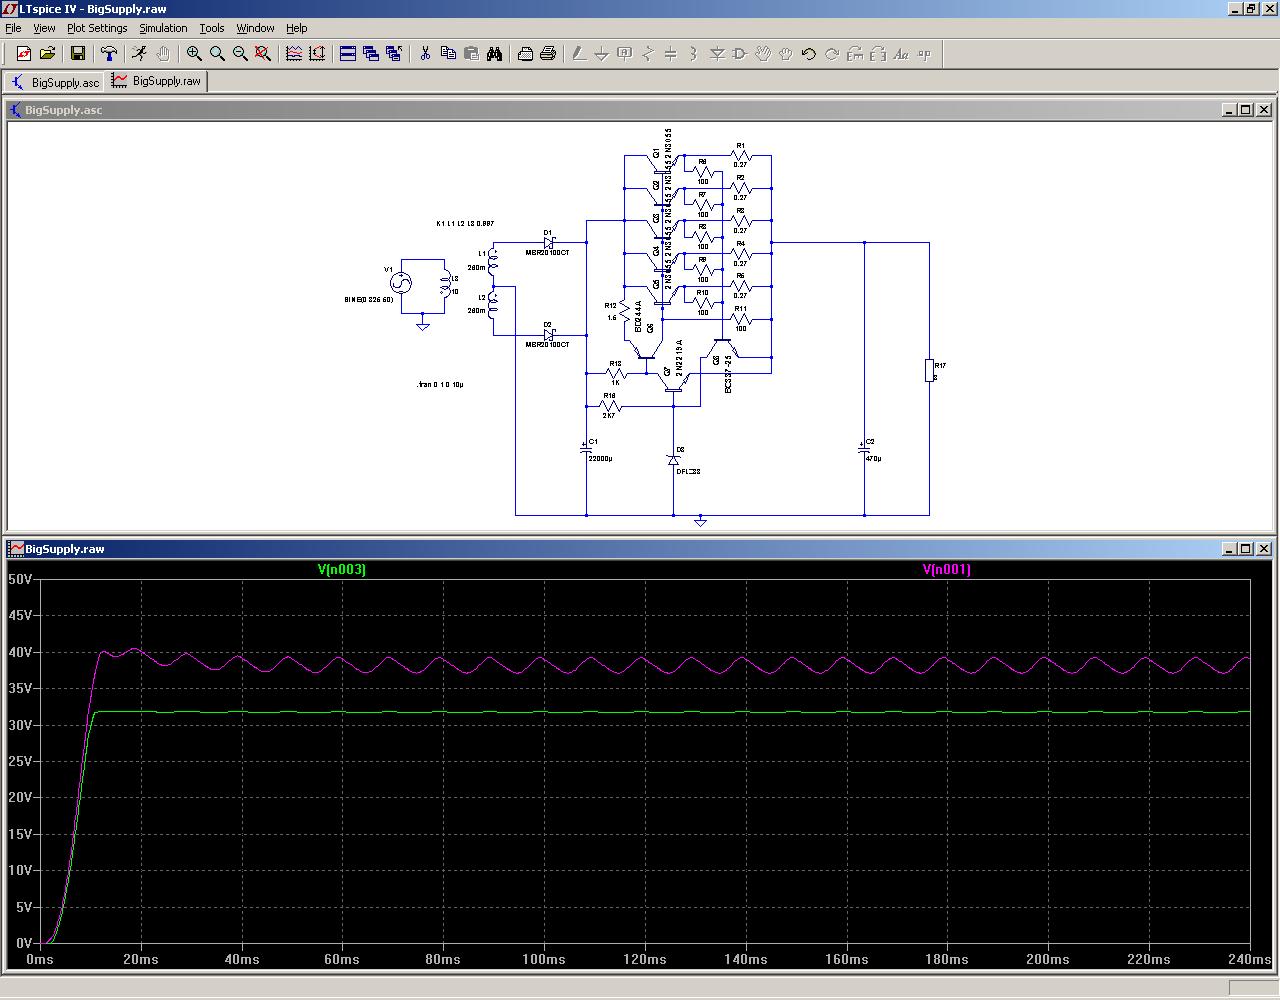Save the file using the floppy disk icon
Viewport: 1280px width, 1000px height.
78,54
